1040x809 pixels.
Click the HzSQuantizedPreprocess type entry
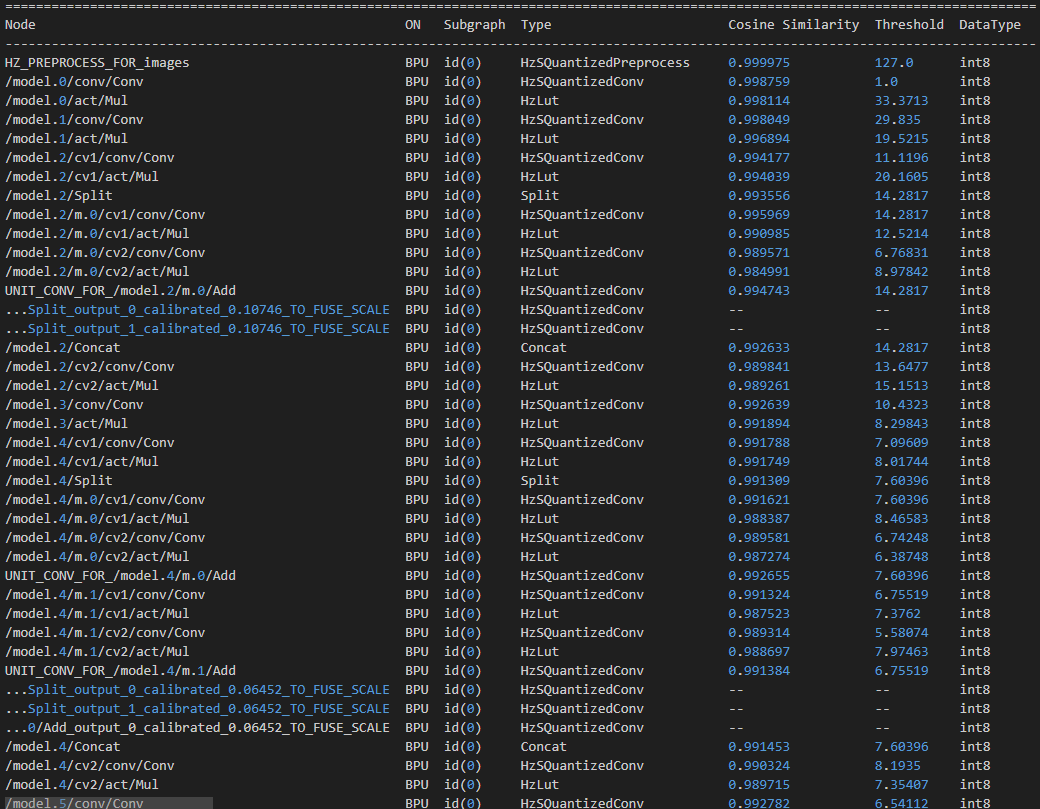click(605, 62)
